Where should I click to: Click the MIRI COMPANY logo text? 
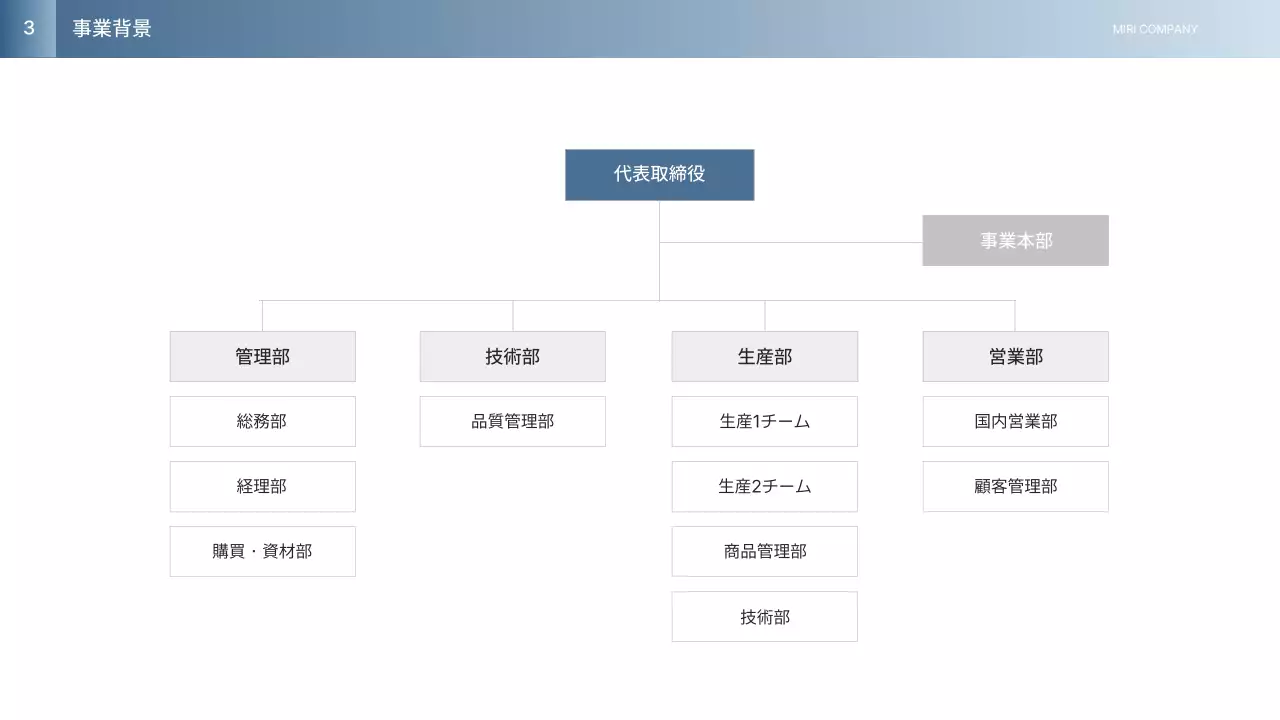click(1154, 29)
